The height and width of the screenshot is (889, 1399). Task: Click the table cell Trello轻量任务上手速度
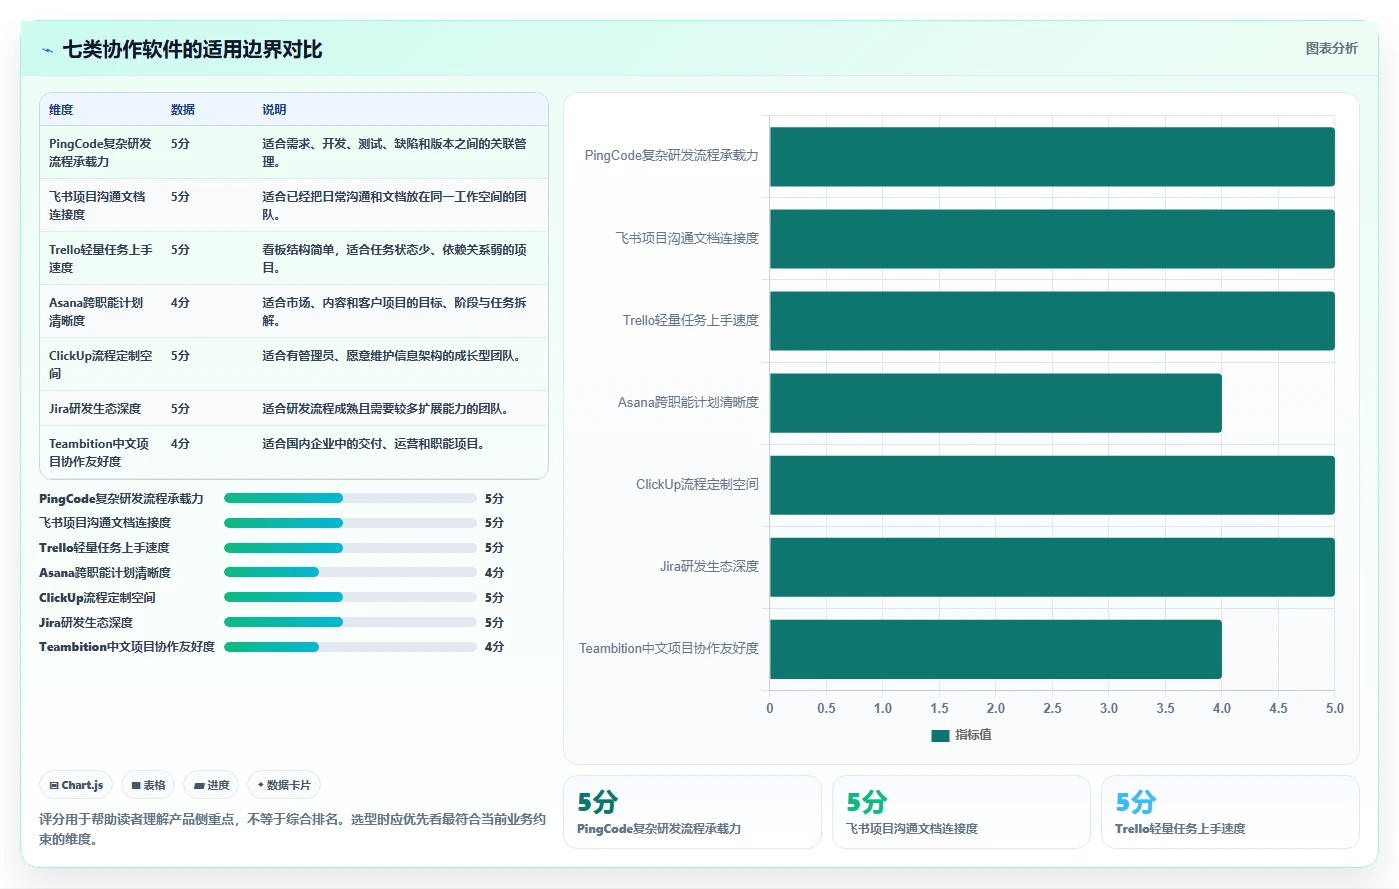101,258
